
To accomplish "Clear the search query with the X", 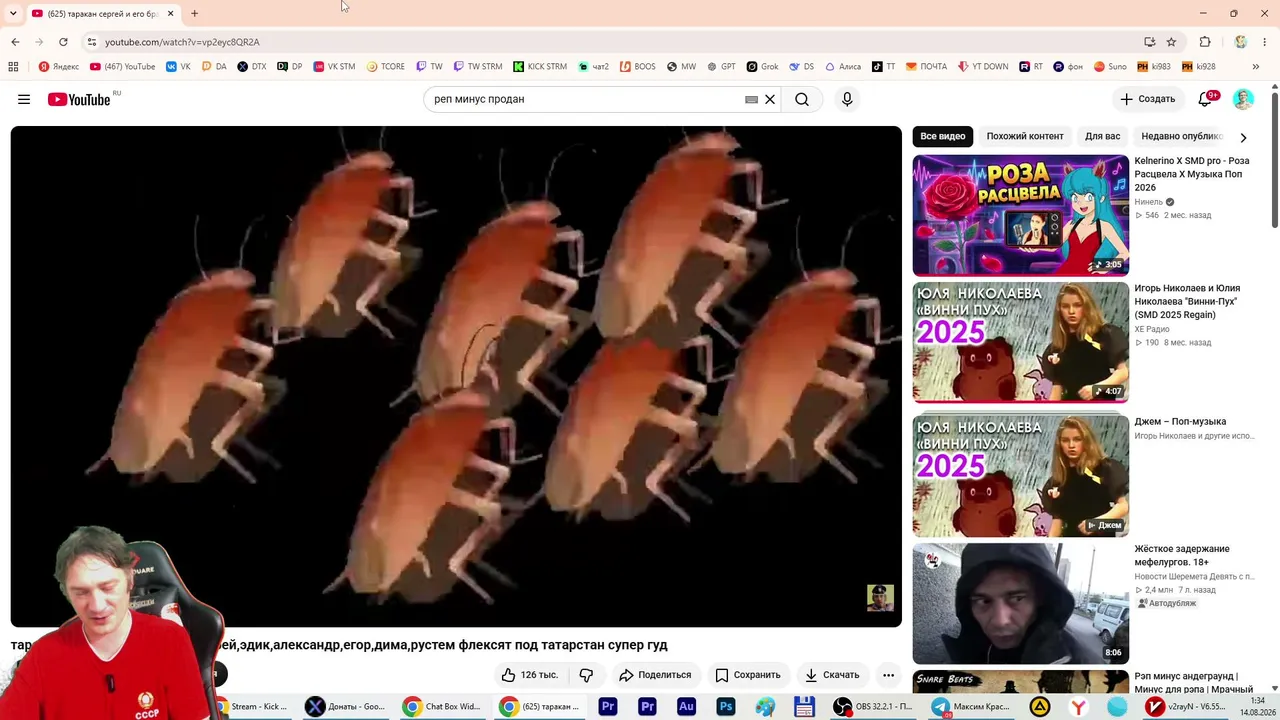I will tap(770, 99).
